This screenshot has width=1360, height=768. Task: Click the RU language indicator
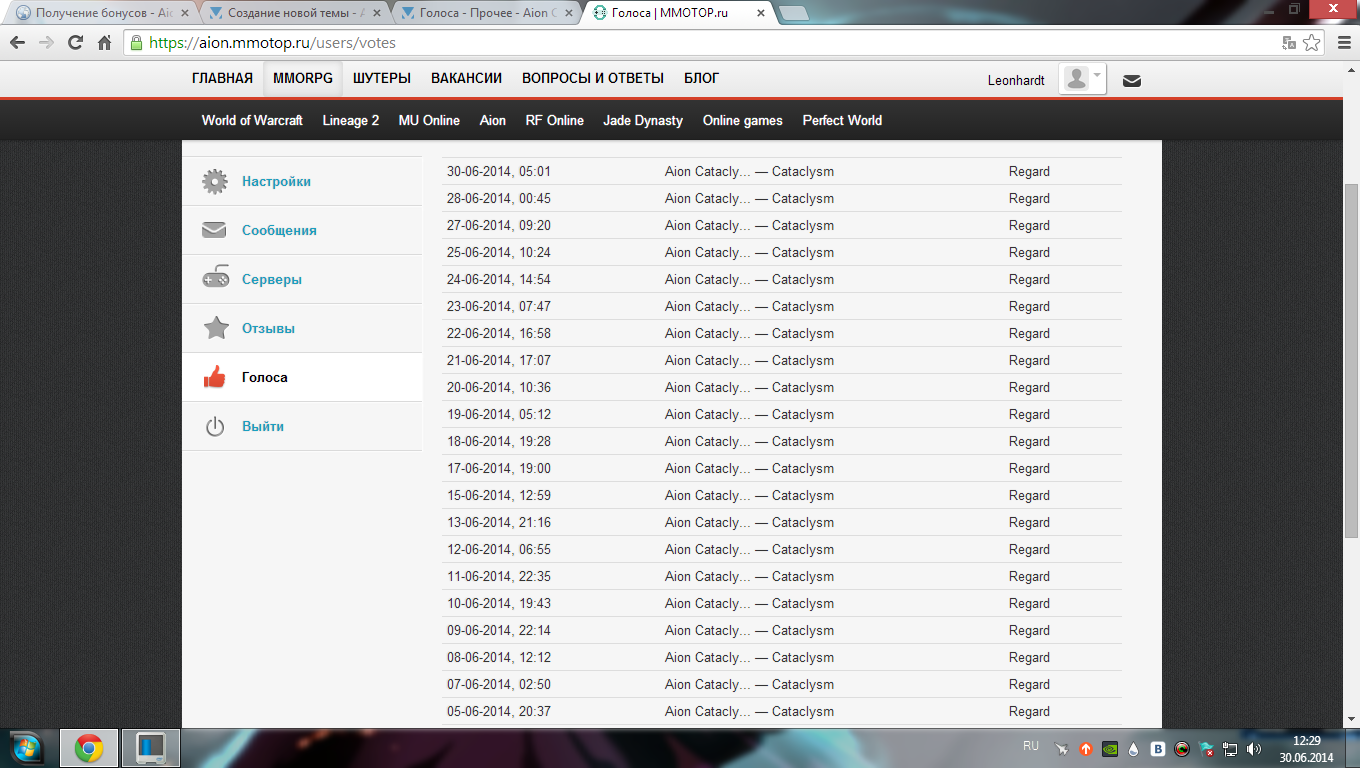coord(1031,746)
